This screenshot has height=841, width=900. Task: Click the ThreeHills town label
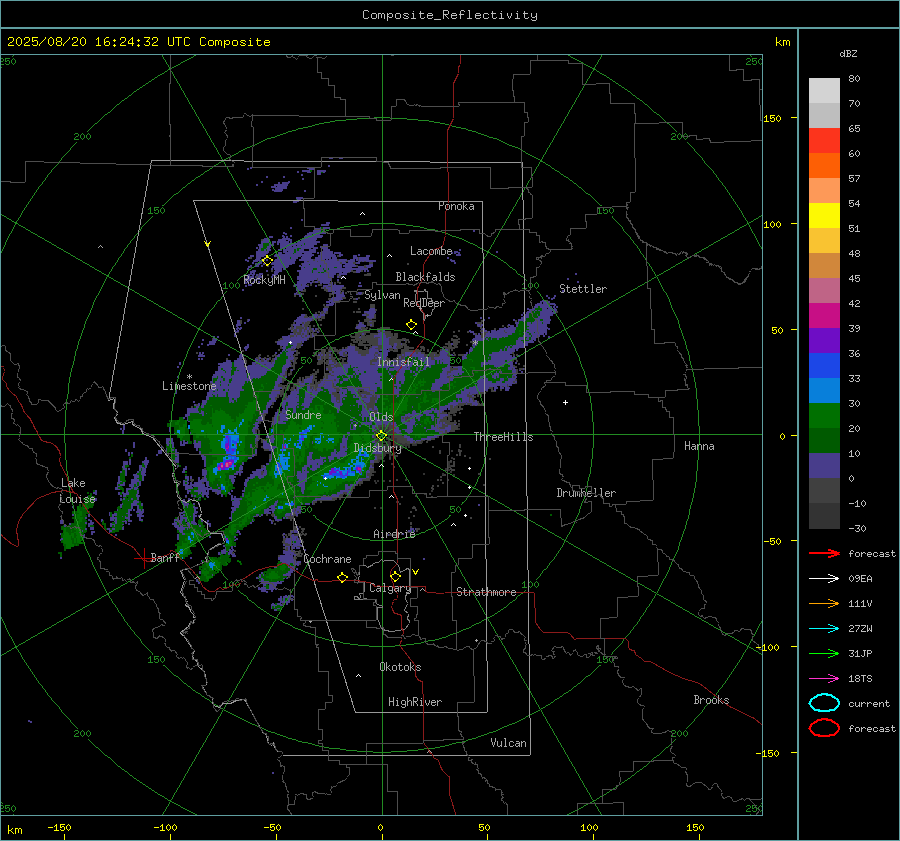(503, 437)
